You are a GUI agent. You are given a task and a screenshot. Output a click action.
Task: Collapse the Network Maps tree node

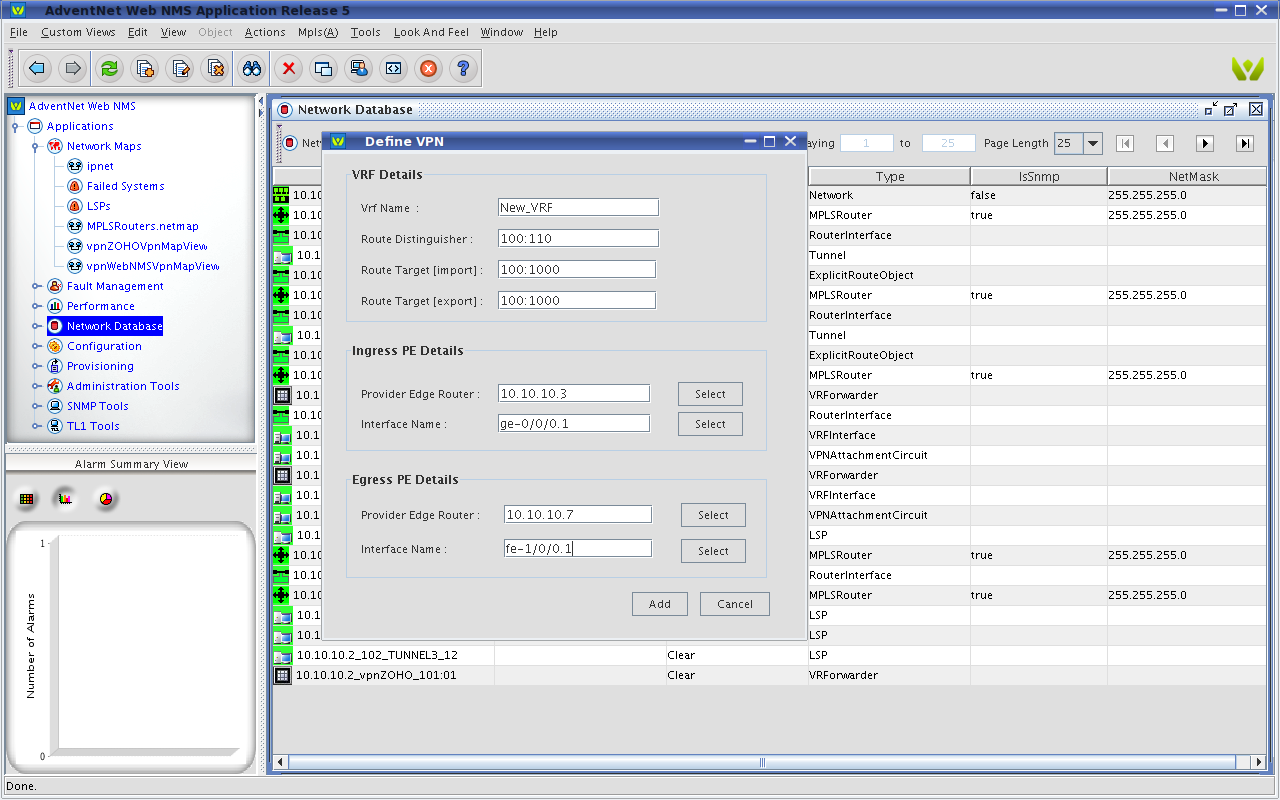[x=35, y=147]
